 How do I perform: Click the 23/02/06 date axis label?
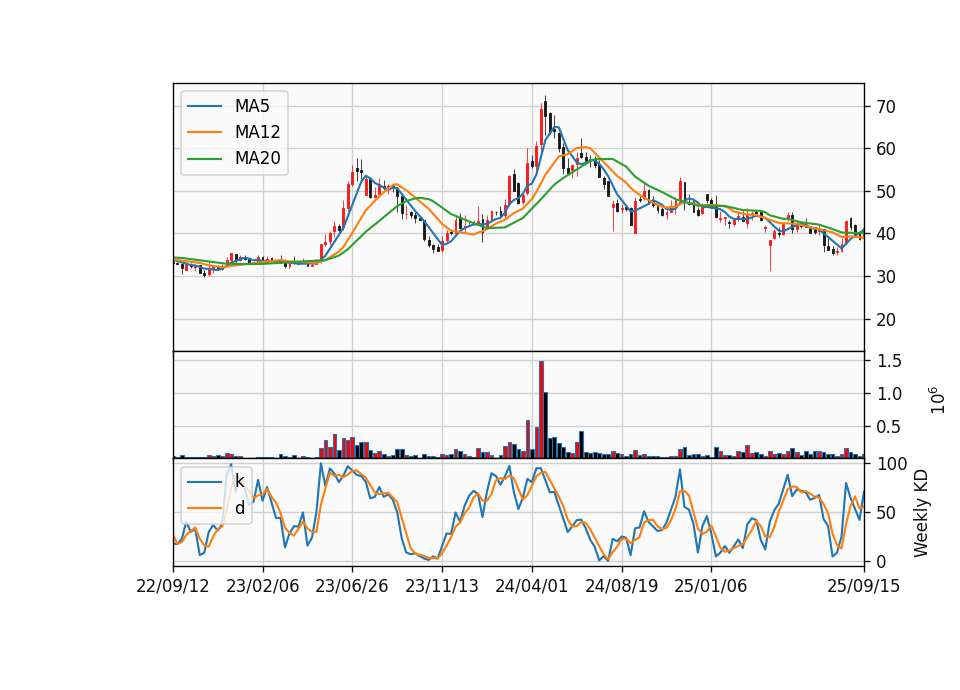tap(263, 586)
